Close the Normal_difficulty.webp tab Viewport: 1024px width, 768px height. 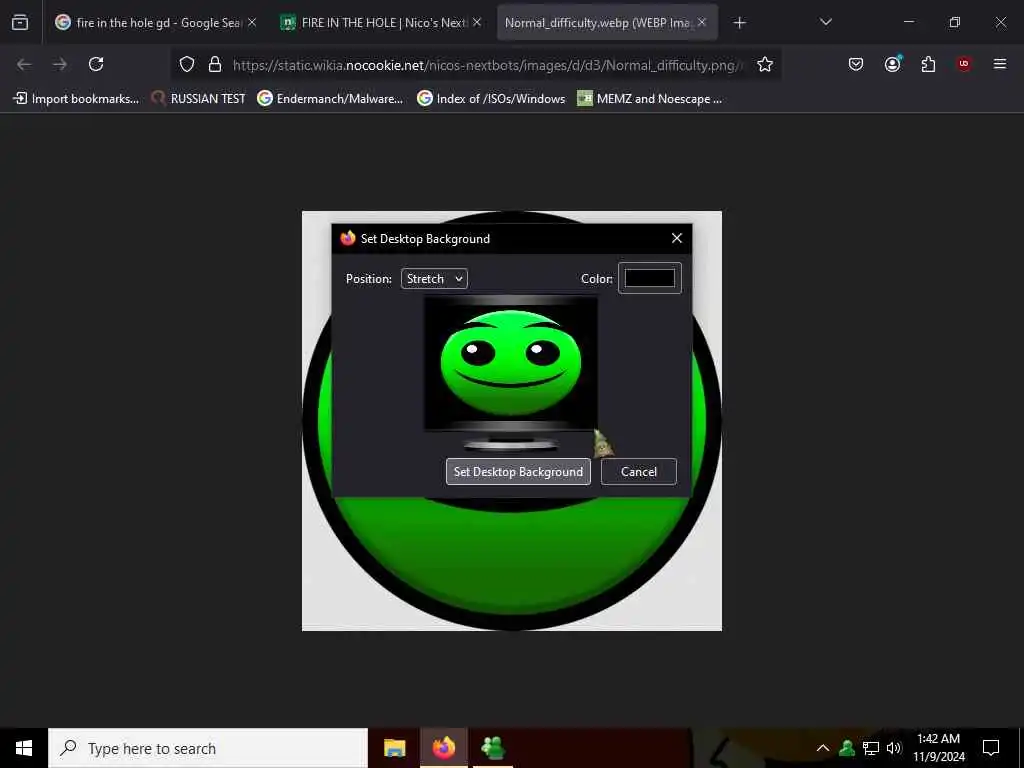click(702, 22)
